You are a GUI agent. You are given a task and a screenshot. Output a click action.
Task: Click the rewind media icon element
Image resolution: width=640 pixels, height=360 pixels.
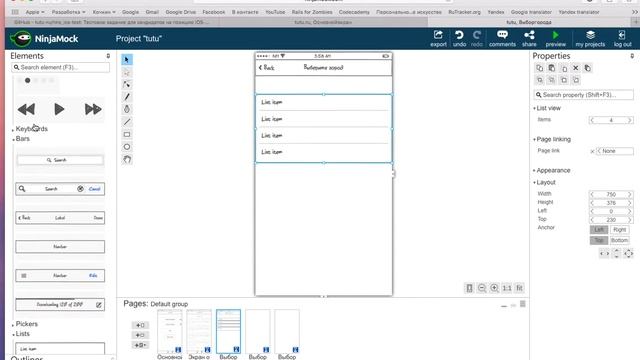(x=27, y=109)
